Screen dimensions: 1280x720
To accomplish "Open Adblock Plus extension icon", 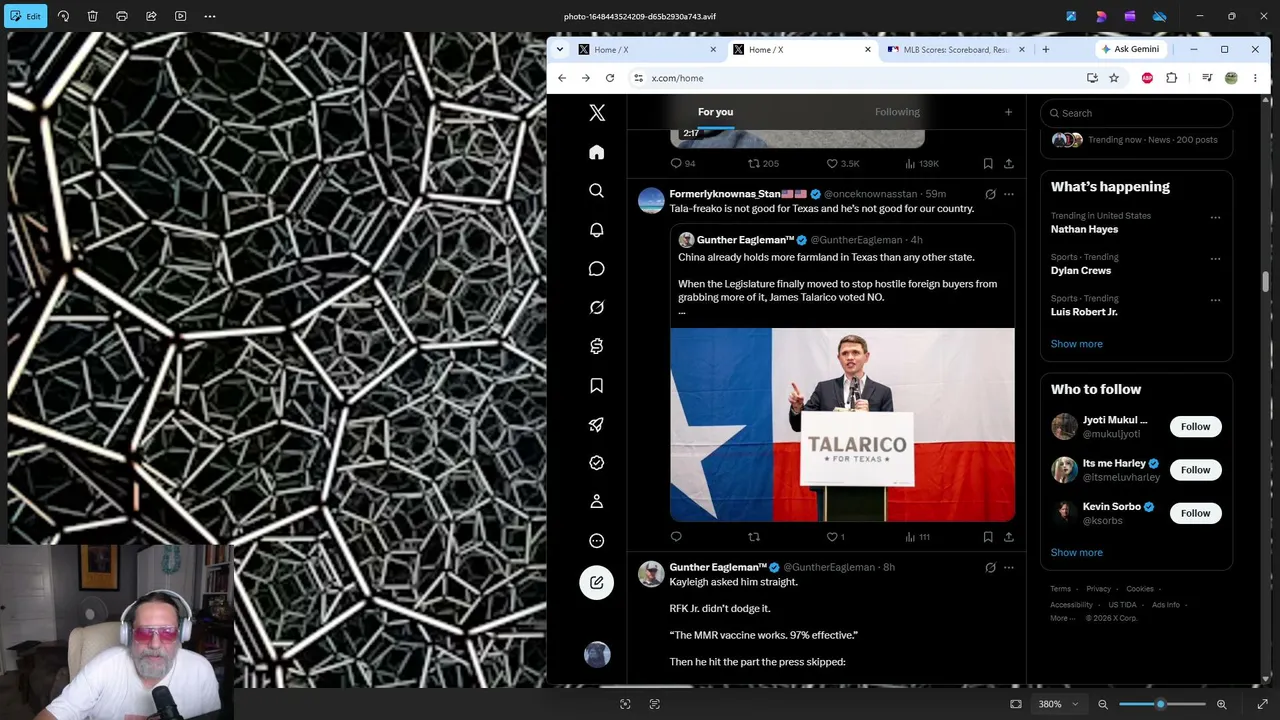I will click(1147, 78).
